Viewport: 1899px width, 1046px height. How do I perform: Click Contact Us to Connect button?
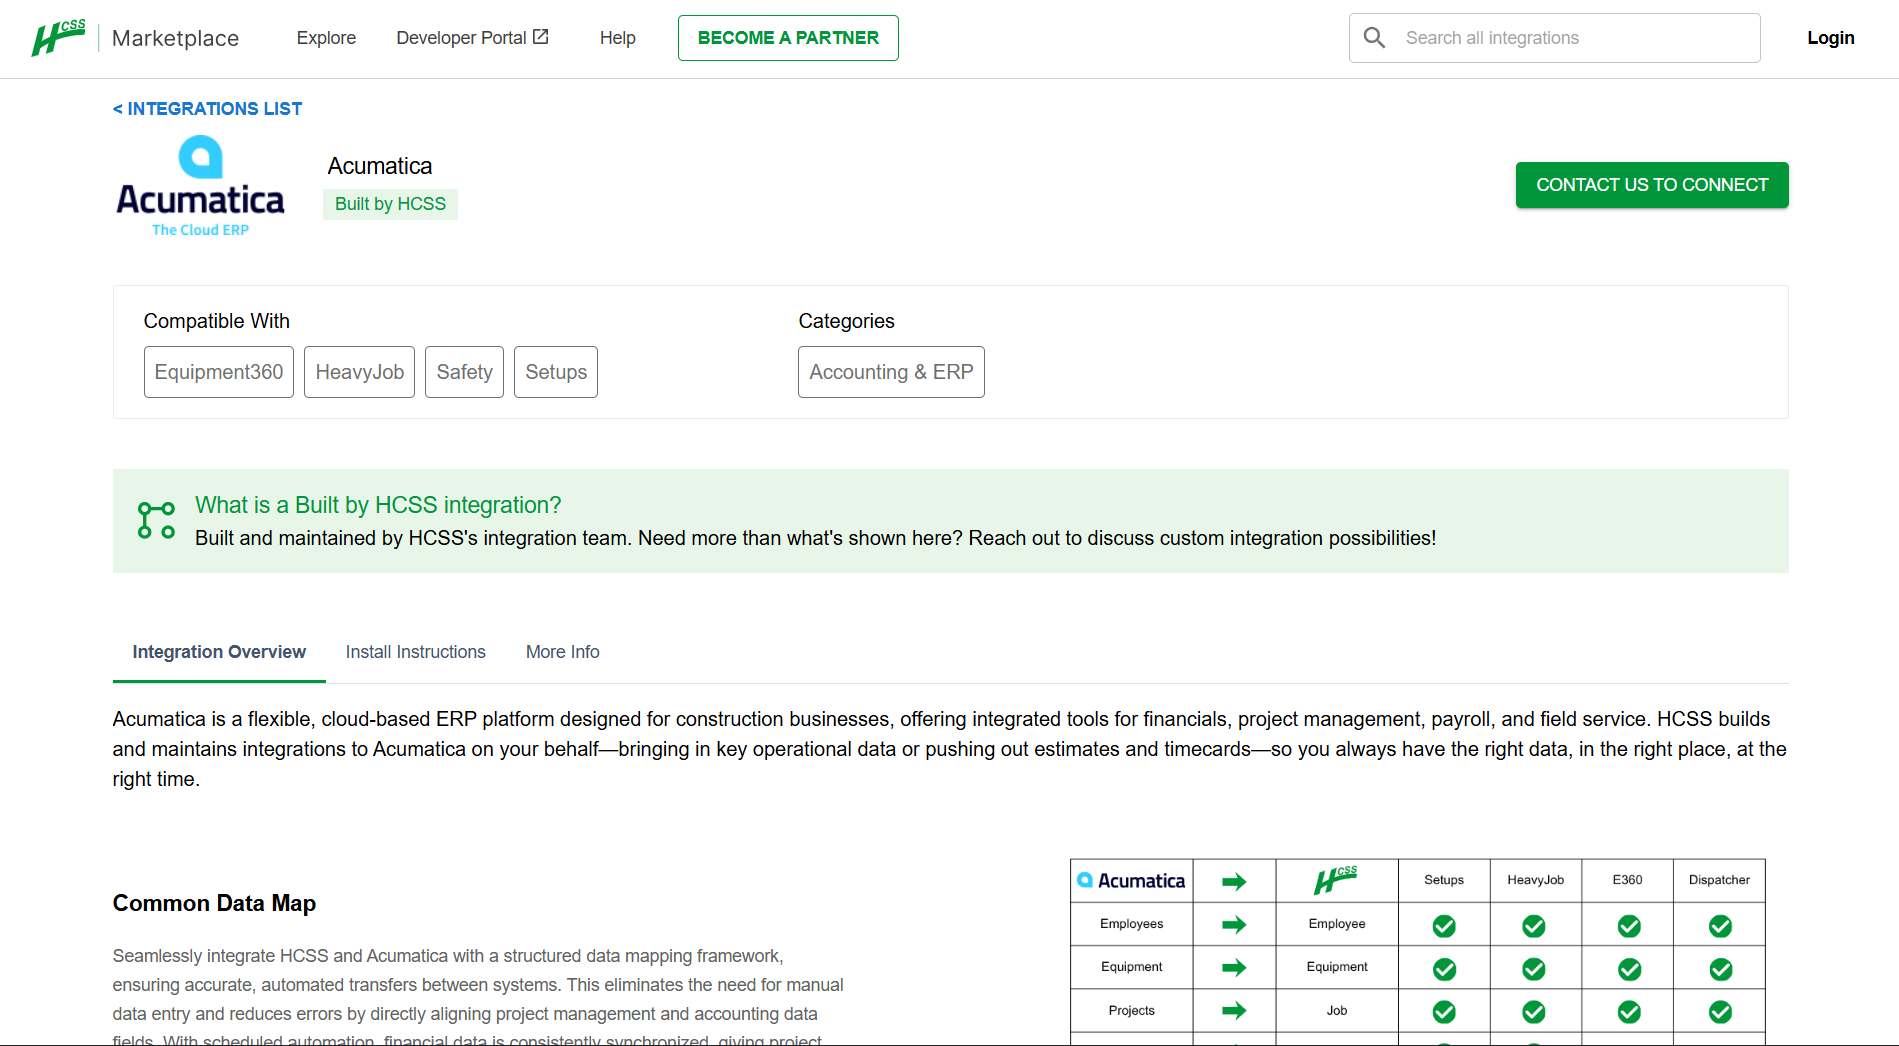[1652, 185]
